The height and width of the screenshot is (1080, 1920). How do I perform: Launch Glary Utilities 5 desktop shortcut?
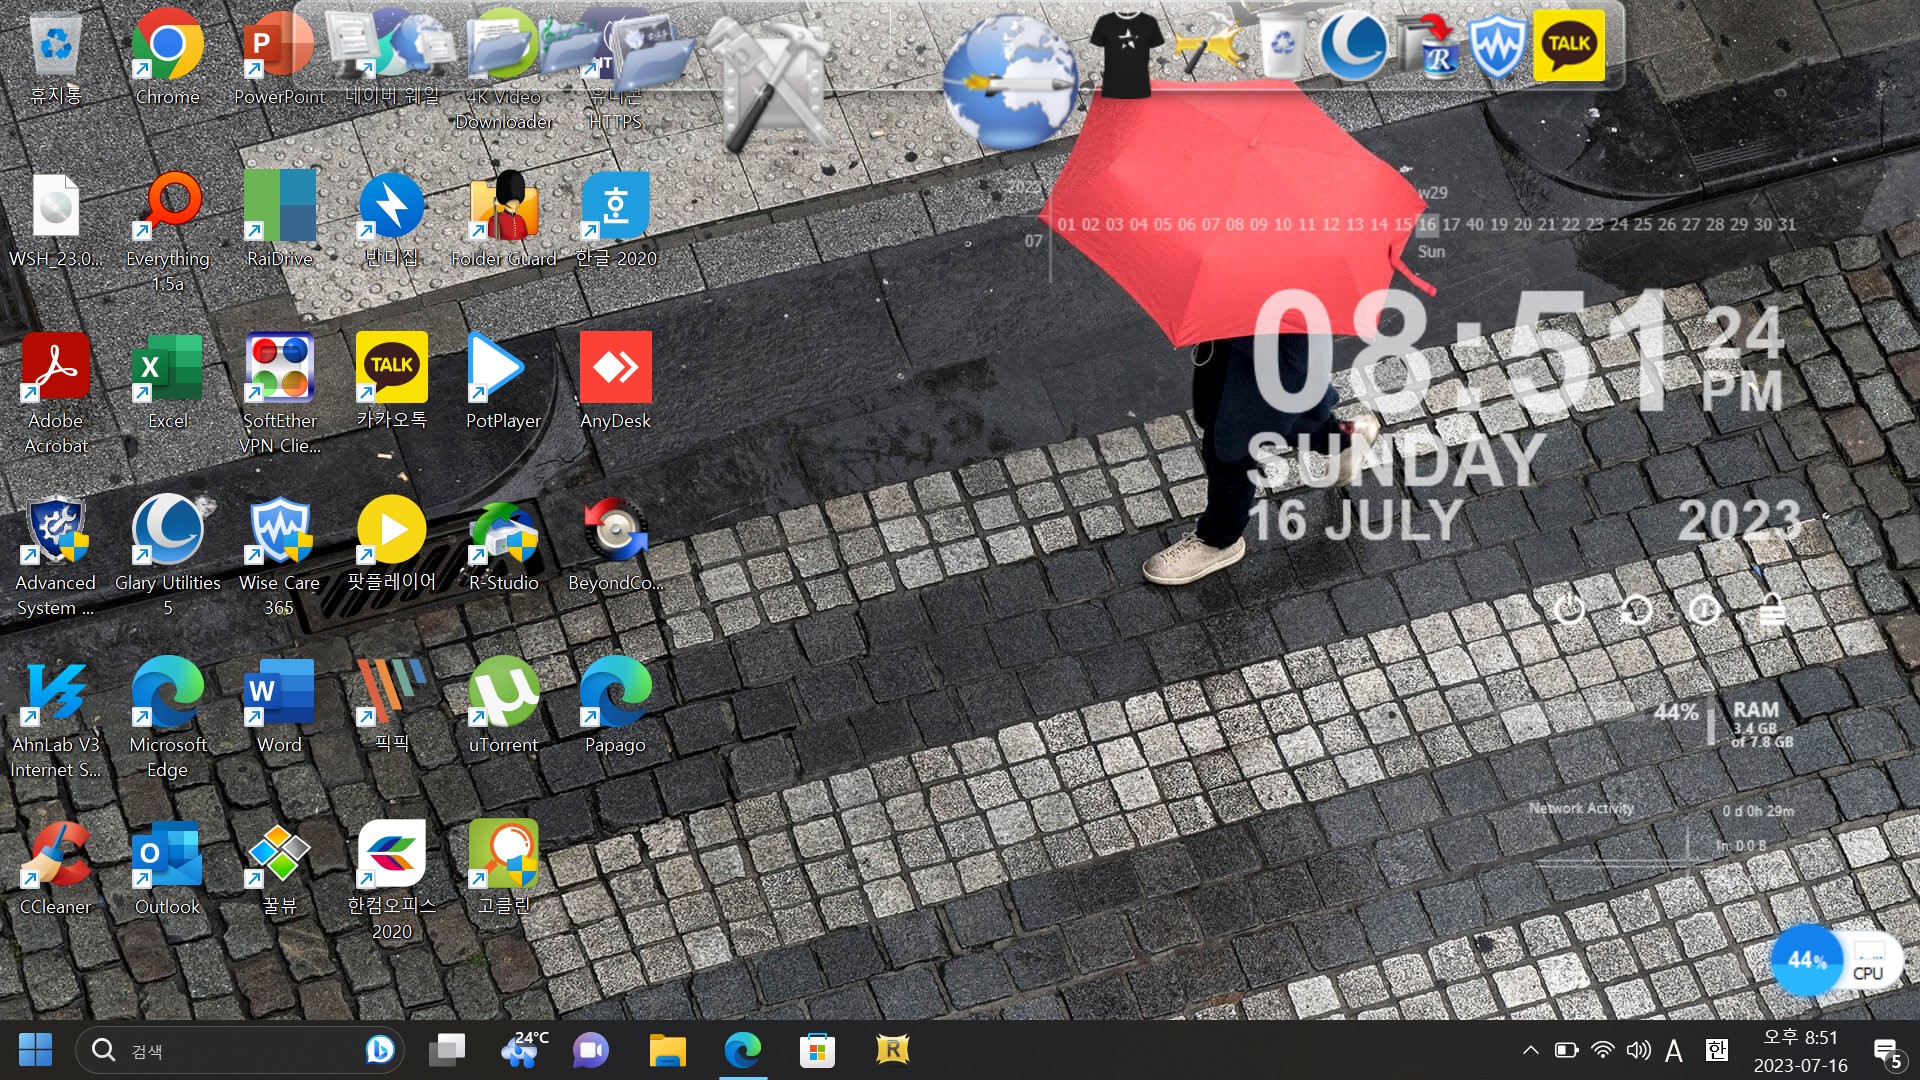click(x=167, y=556)
